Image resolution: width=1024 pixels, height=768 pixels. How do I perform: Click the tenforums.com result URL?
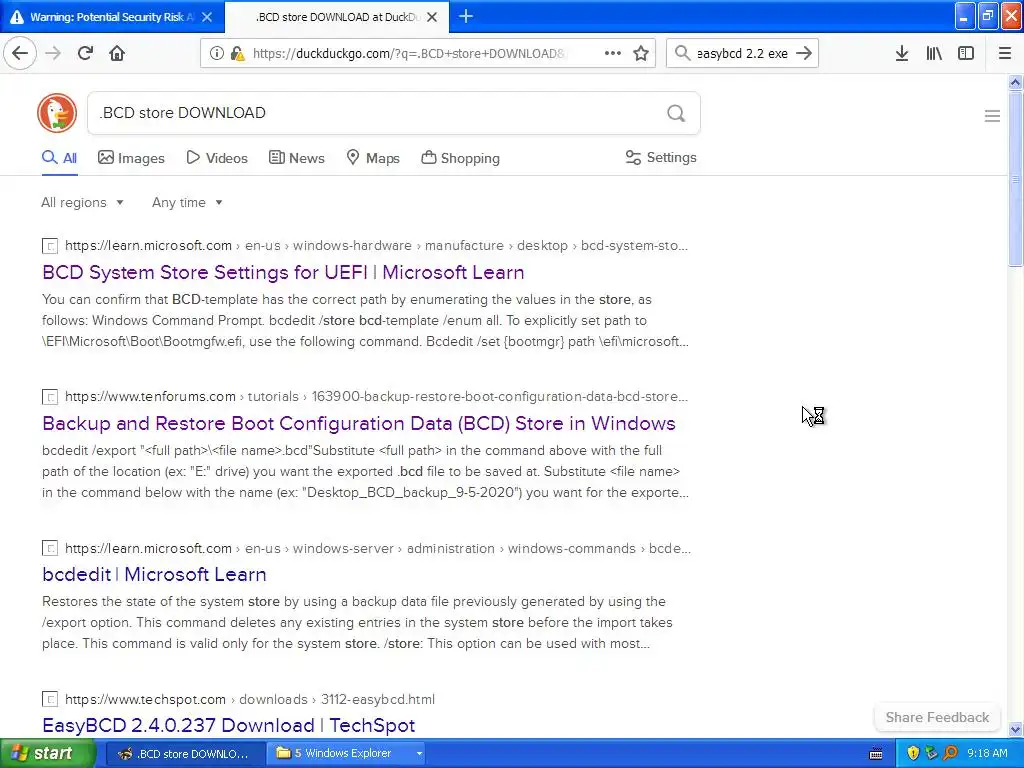tap(376, 396)
